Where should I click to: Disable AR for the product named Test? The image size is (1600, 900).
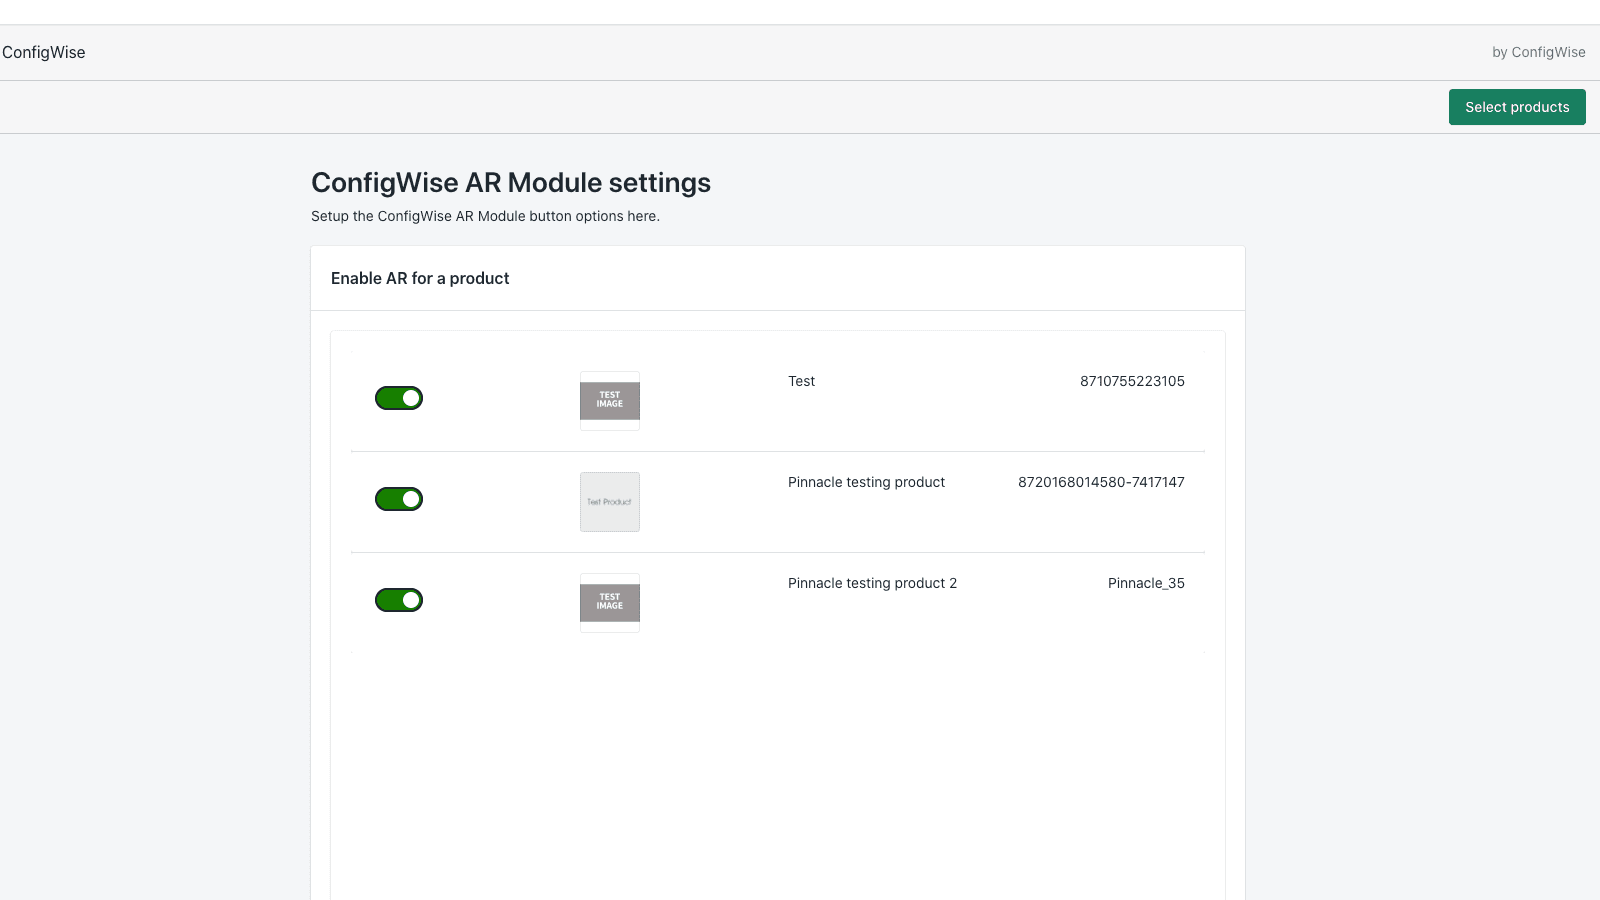tap(398, 397)
